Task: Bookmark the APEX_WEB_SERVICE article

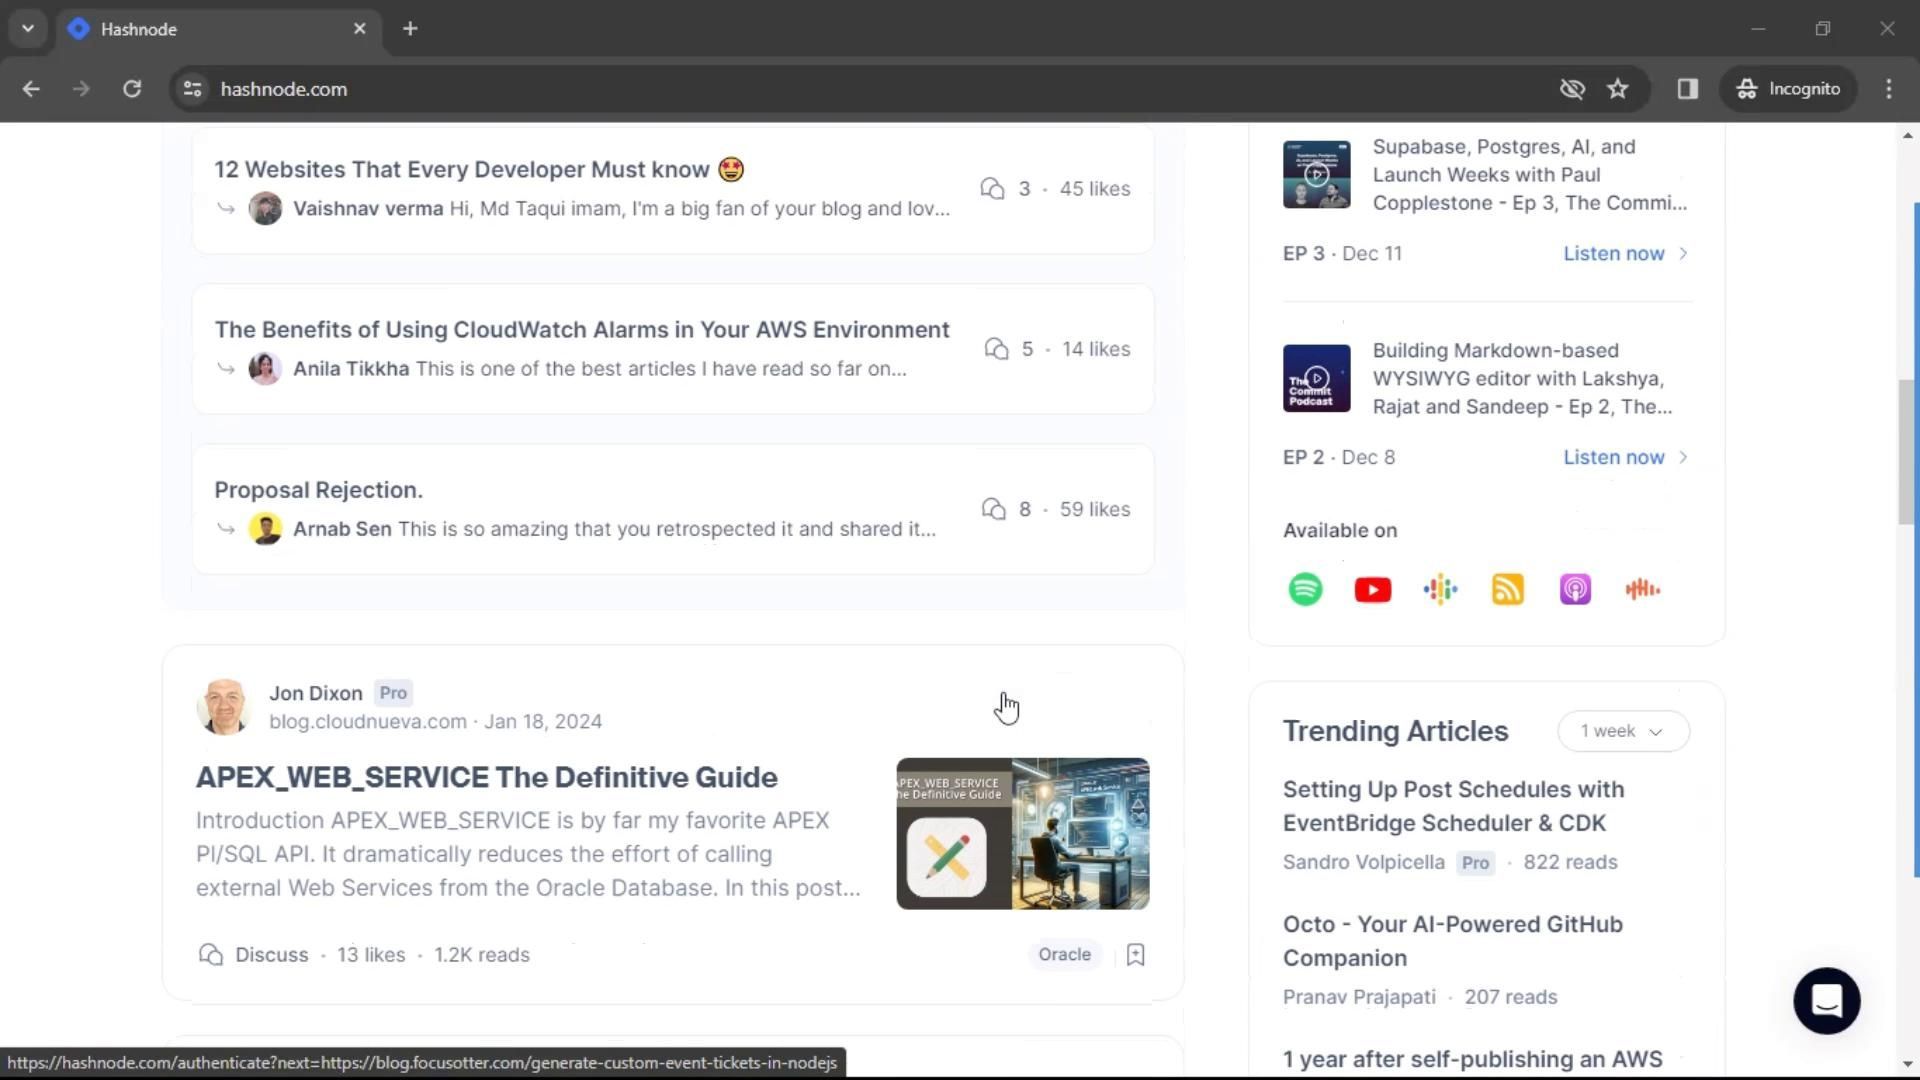Action: [x=1135, y=954]
